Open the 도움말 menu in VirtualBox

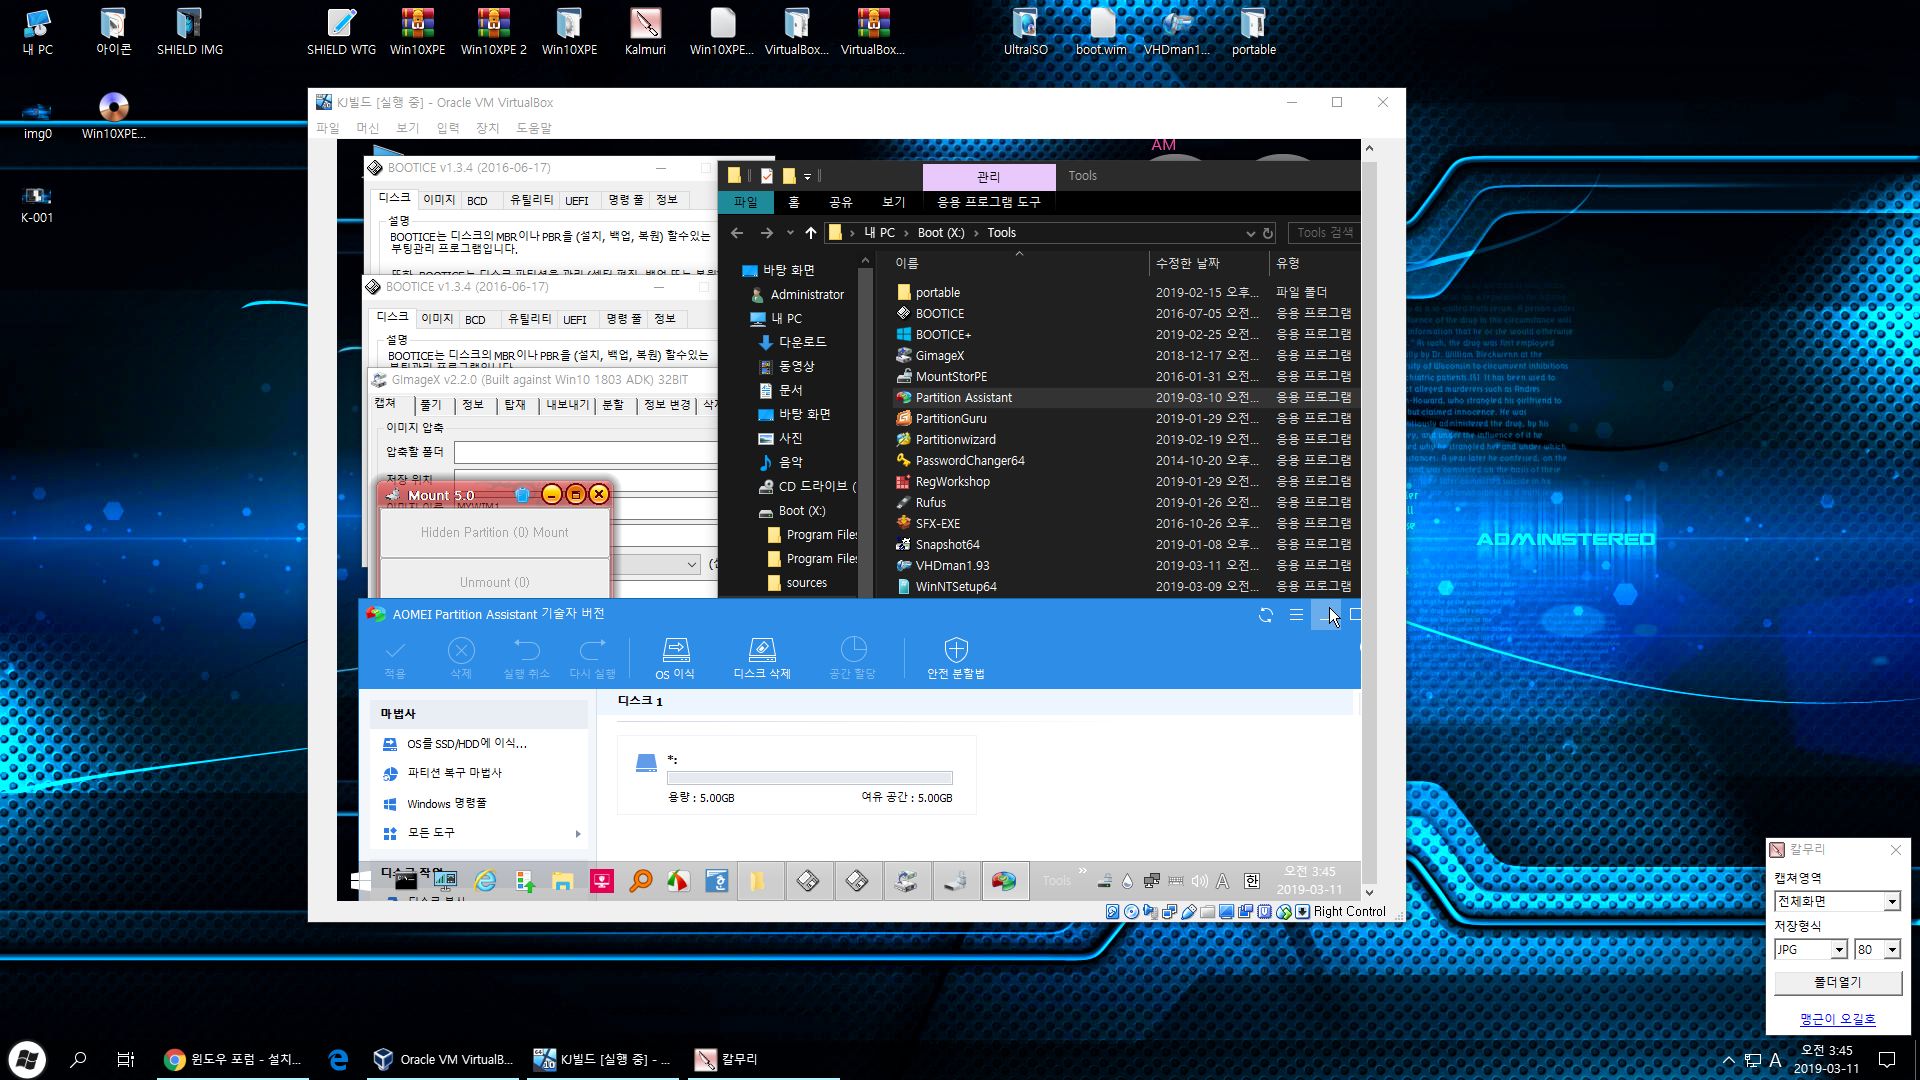534,128
